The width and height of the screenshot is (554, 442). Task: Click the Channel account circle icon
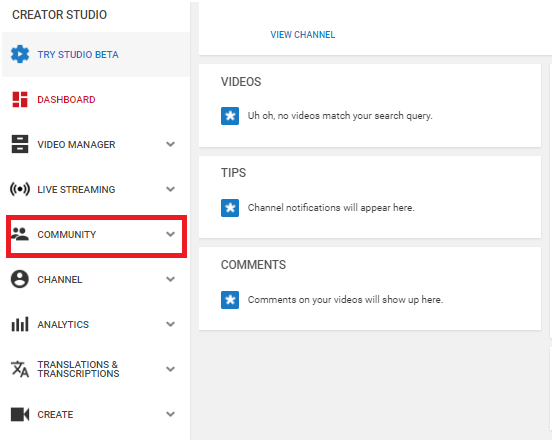[20, 279]
